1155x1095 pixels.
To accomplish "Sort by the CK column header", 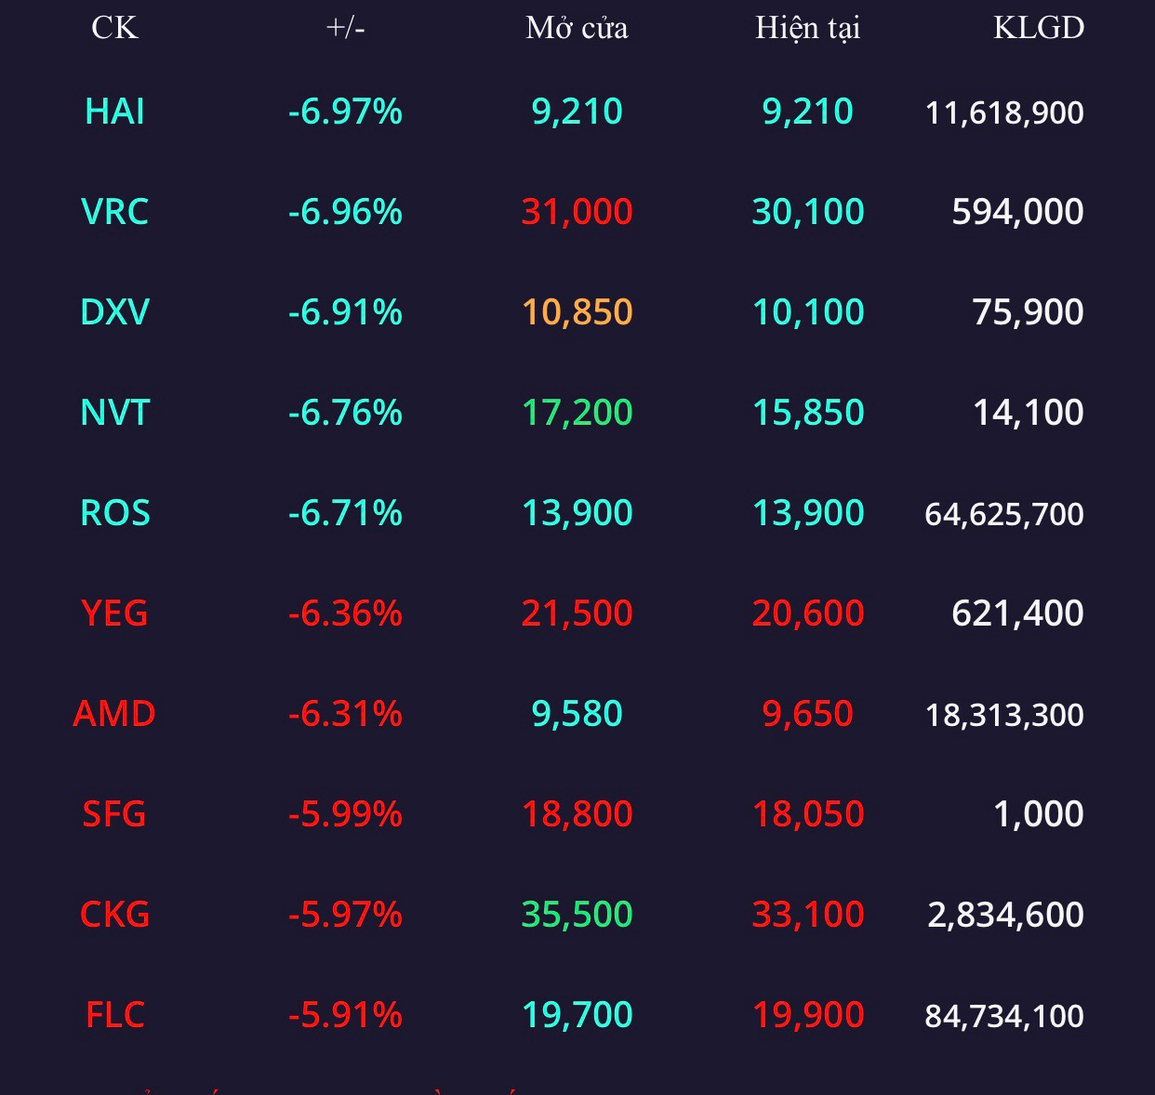I will coord(114,28).
